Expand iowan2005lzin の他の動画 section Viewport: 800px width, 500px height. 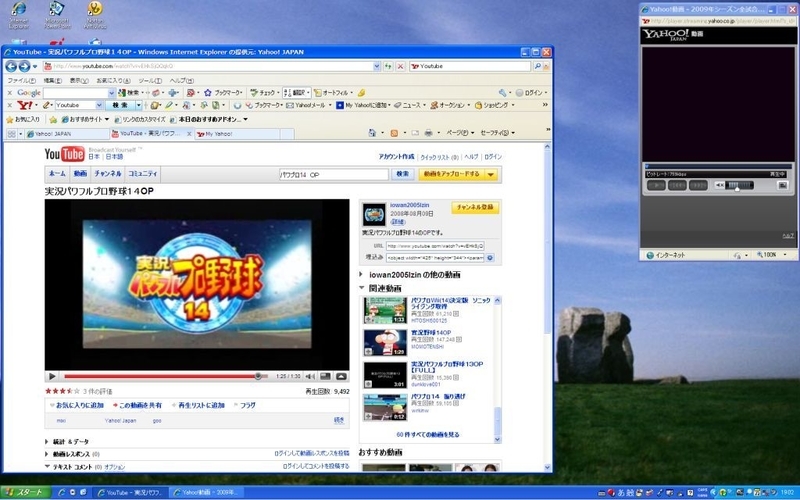[x=362, y=274]
